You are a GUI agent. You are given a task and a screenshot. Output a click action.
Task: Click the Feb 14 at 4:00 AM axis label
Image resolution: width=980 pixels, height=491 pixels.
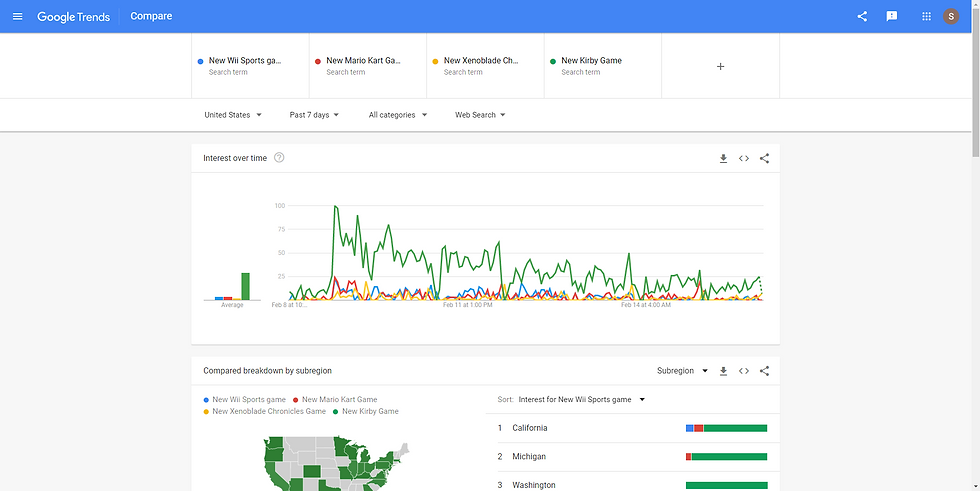tap(646, 305)
